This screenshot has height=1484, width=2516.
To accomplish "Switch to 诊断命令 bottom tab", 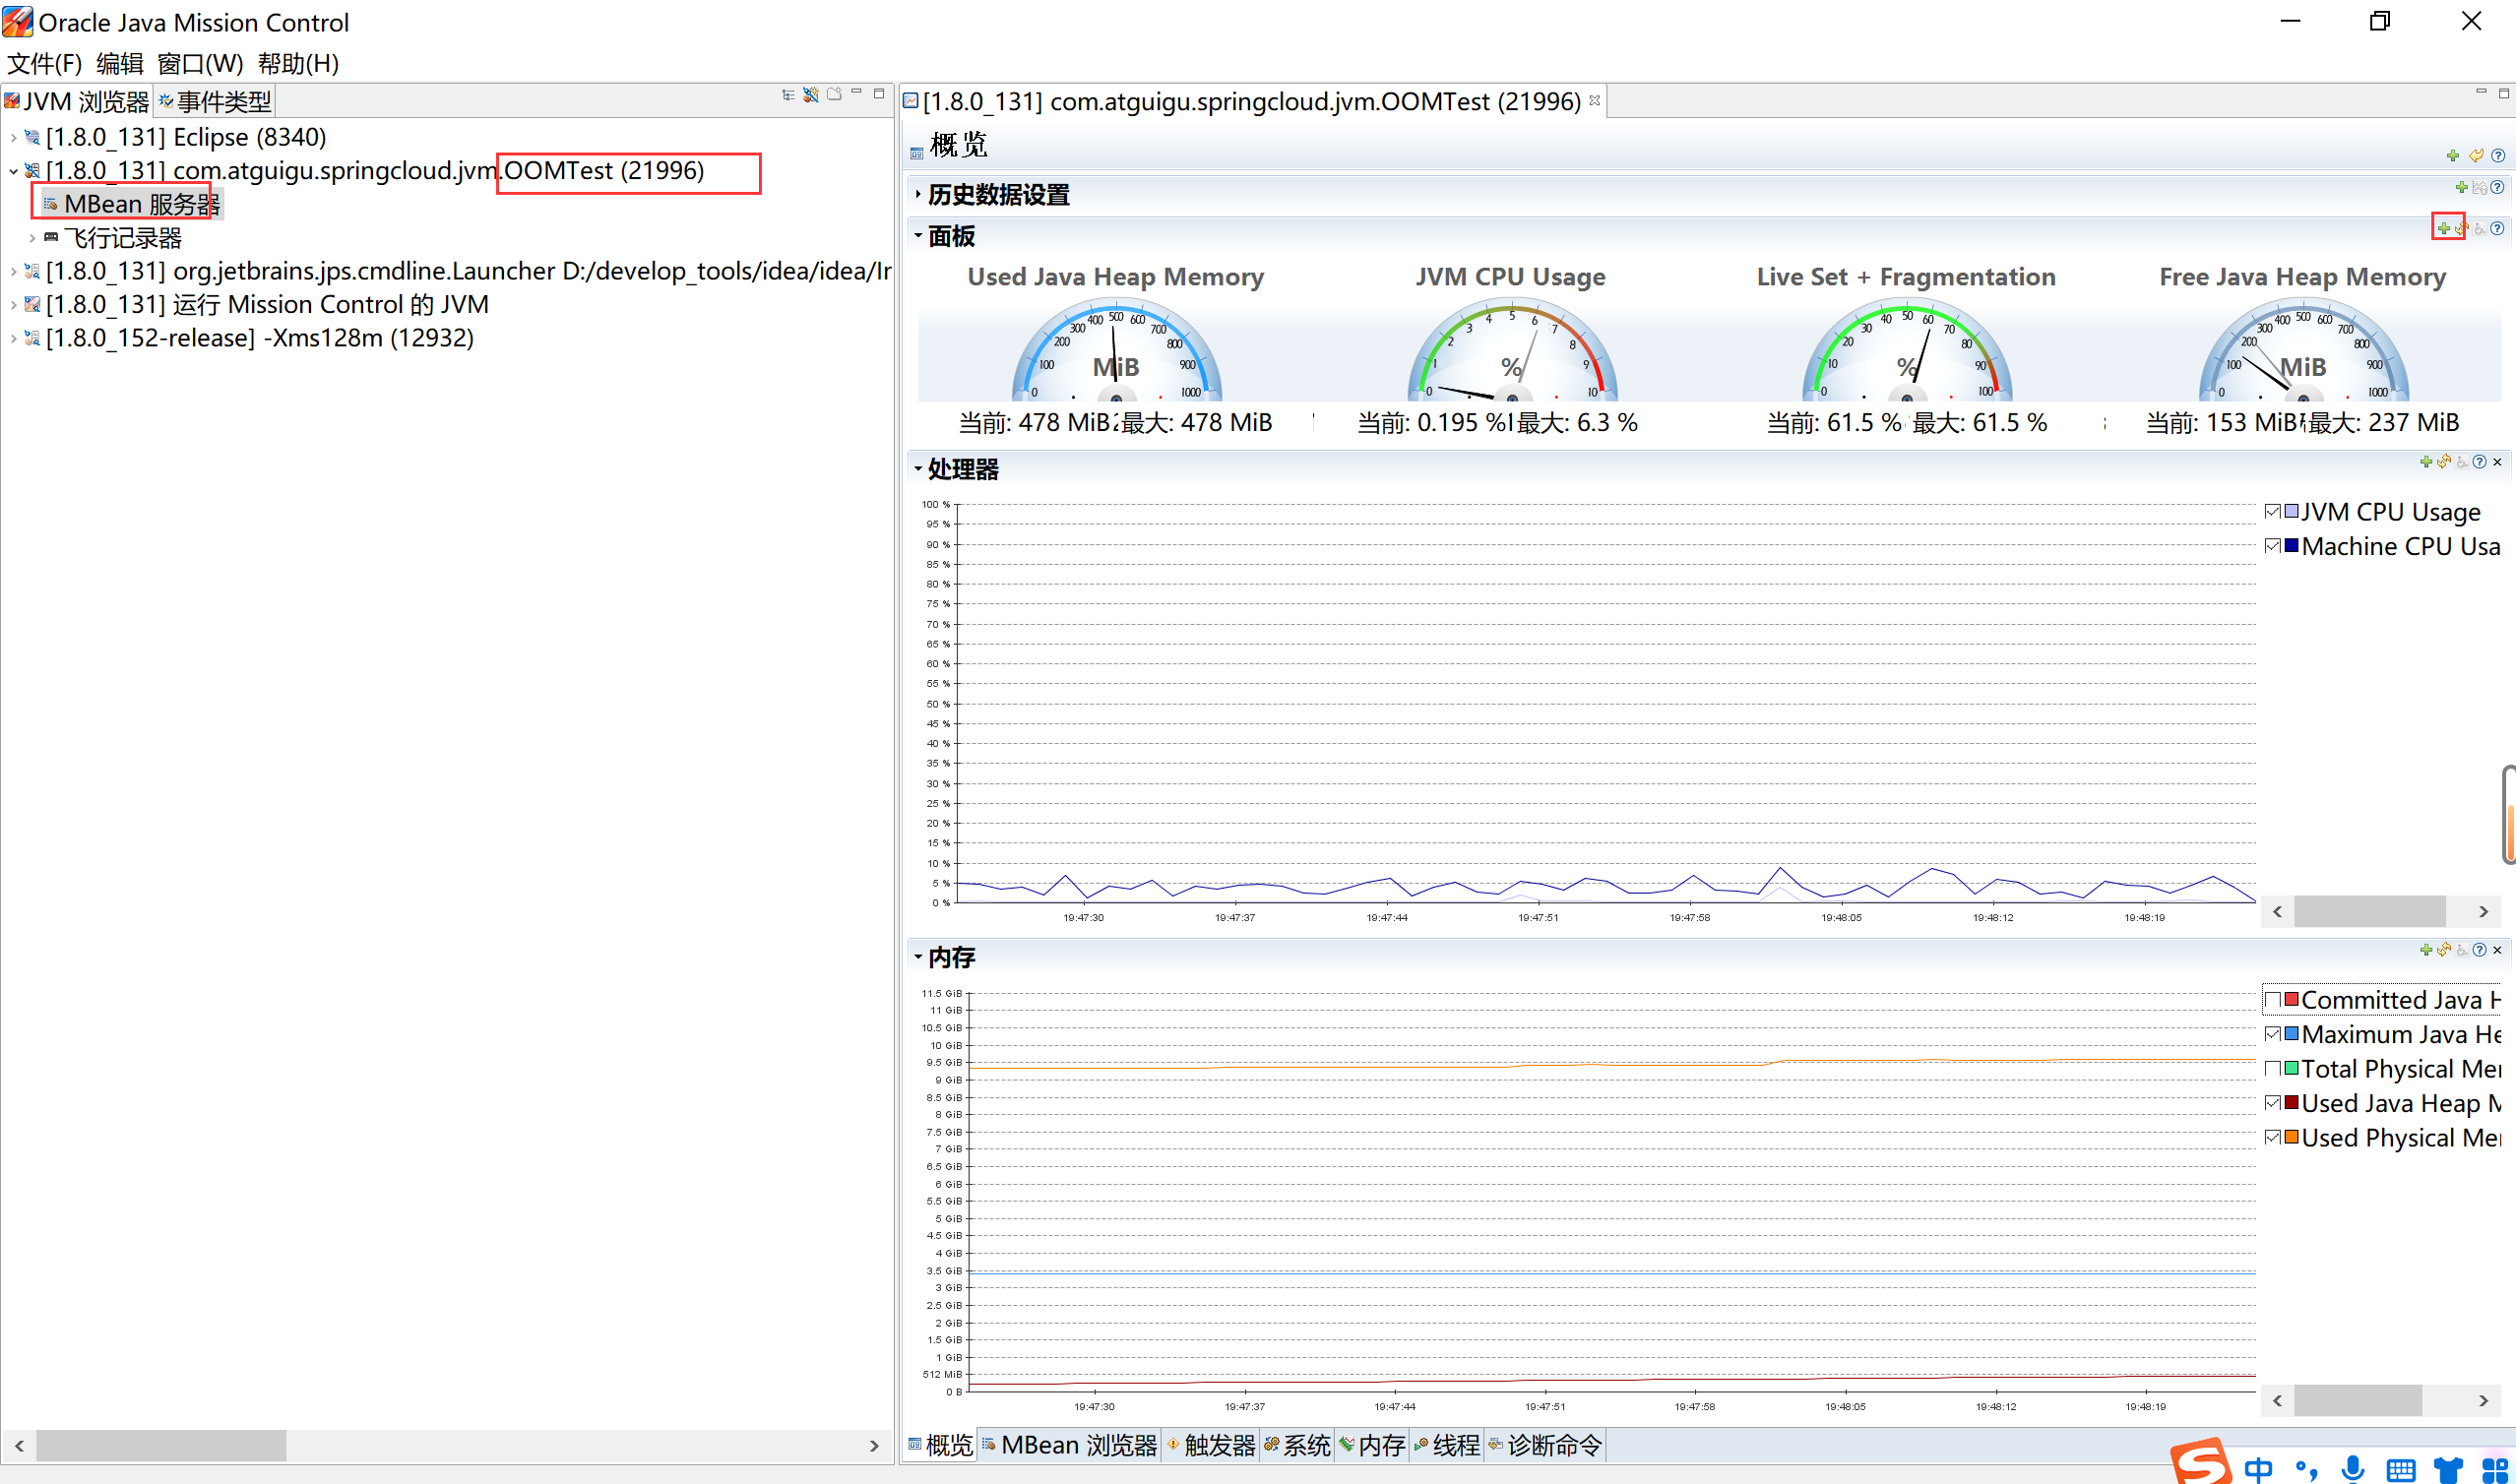I will (x=1545, y=1445).
